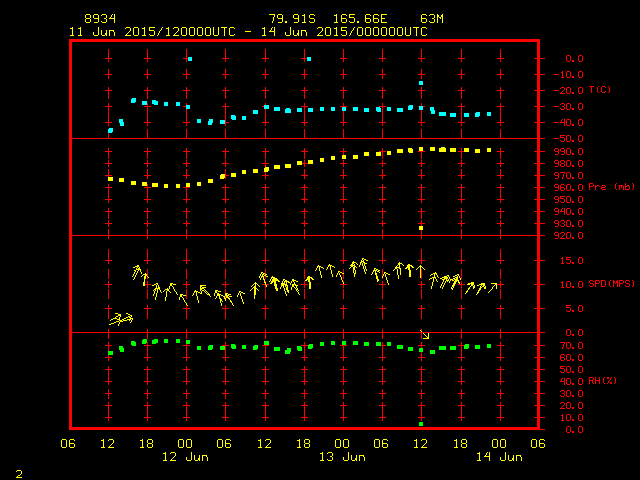
Task: Click the Pre (mb) pressure axis label
Action: tap(611, 187)
